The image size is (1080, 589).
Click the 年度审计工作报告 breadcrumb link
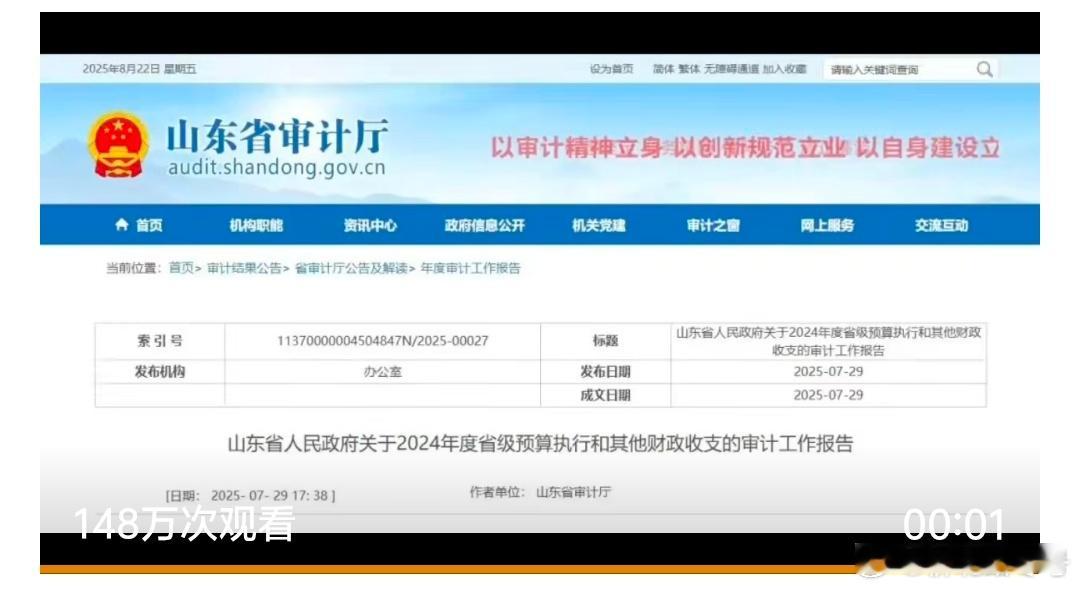click(x=470, y=268)
